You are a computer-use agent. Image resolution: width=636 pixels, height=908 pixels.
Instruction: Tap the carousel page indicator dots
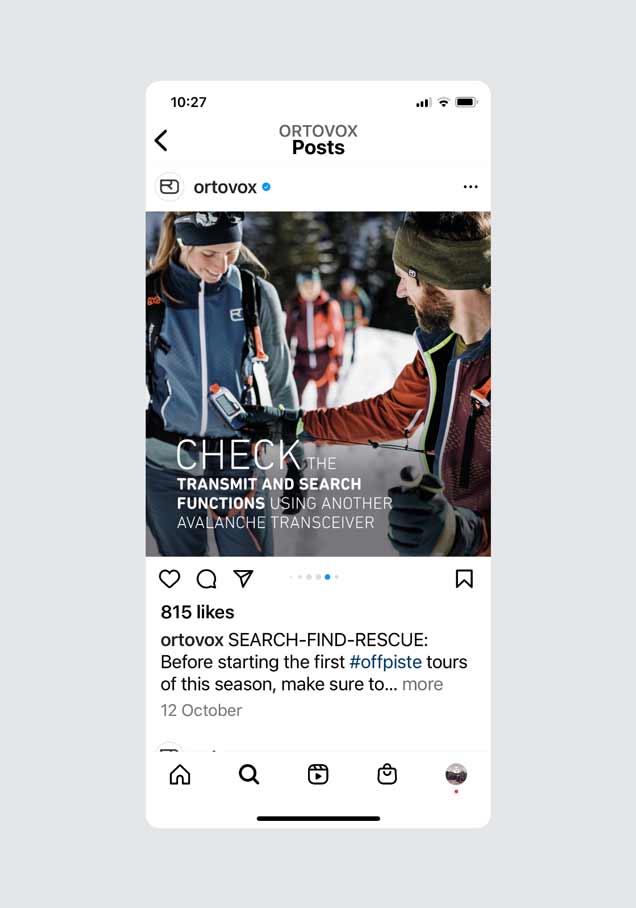313,577
